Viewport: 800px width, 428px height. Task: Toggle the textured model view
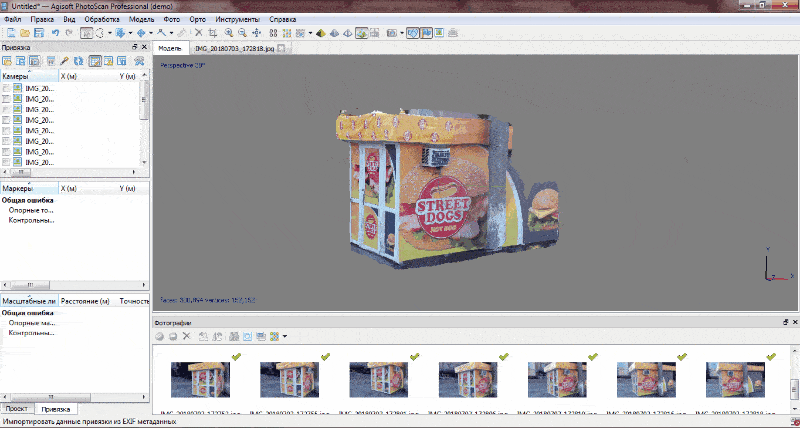[x=362, y=33]
